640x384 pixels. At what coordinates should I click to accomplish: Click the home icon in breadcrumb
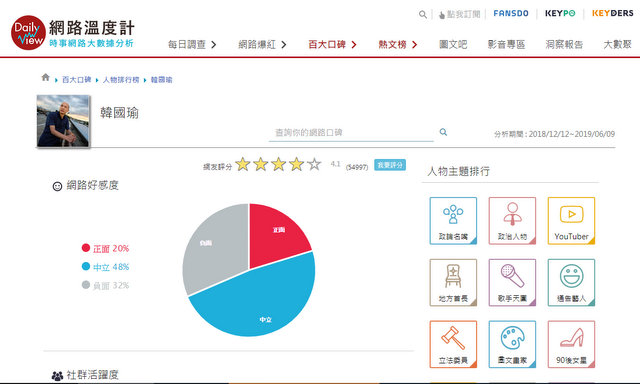tap(45, 77)
